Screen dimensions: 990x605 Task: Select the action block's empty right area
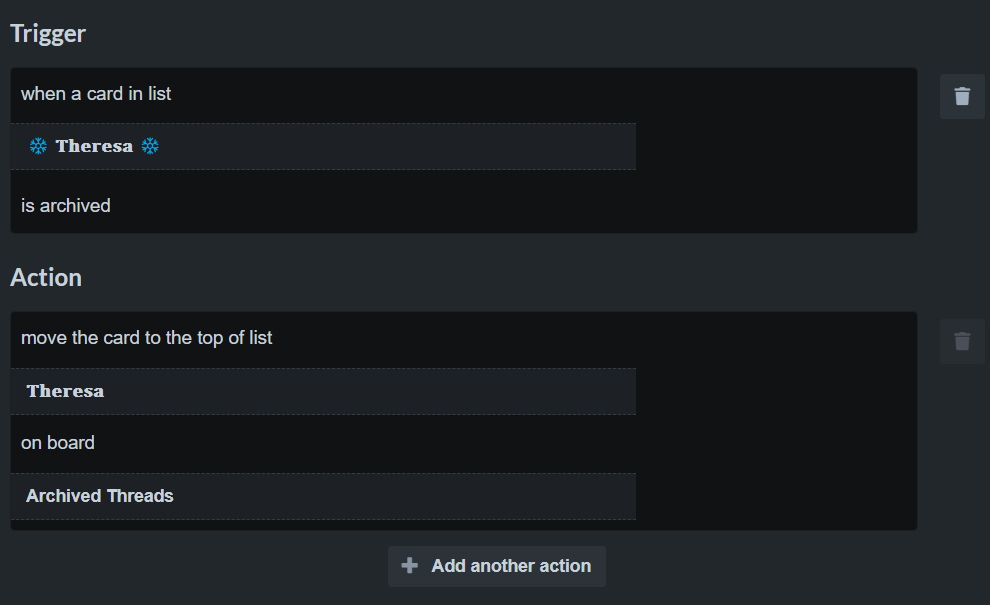tap(777, 421)
